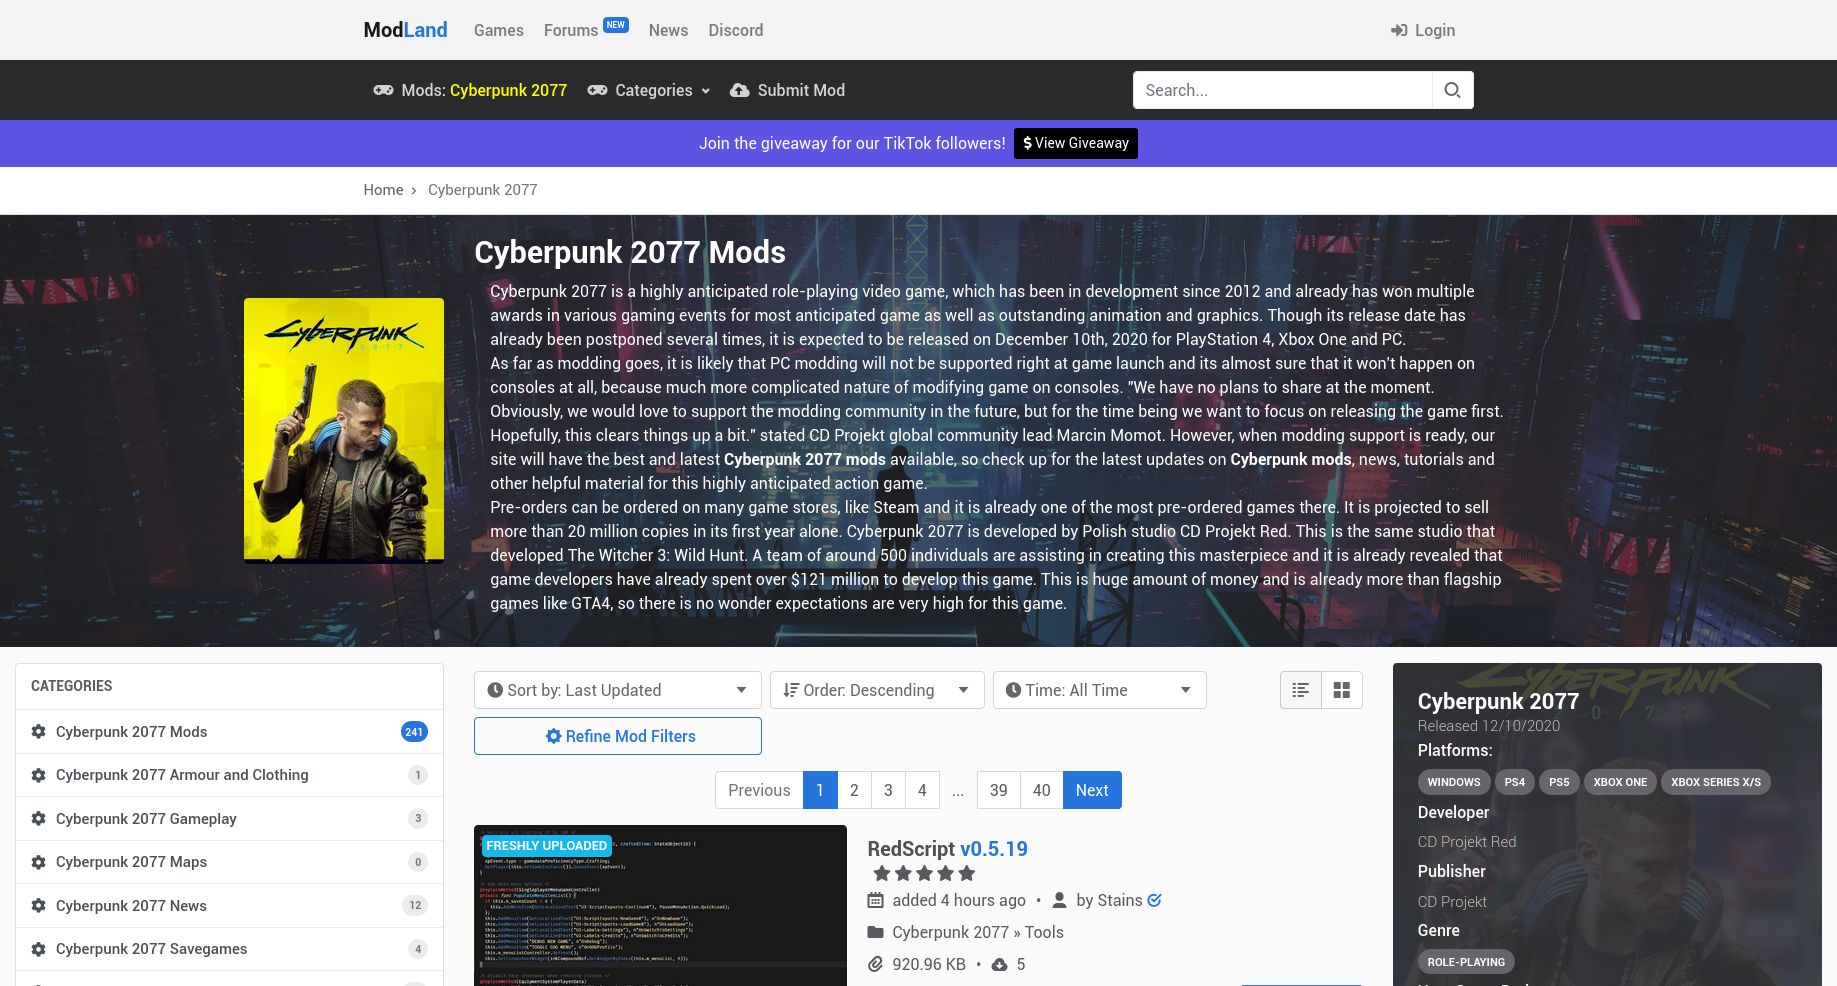Expand the Categories dropdown menu
The image size is (1837, 986).
tap(649, 90)
